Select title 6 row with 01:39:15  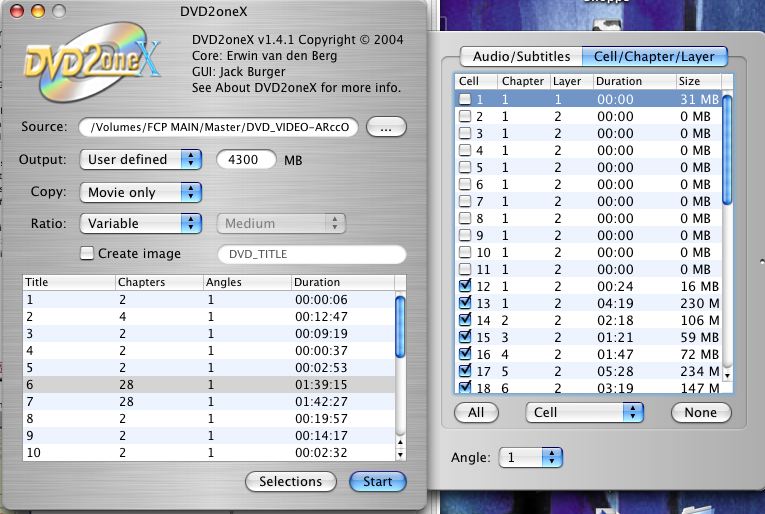pyautogui.click(x=209, y=385)
